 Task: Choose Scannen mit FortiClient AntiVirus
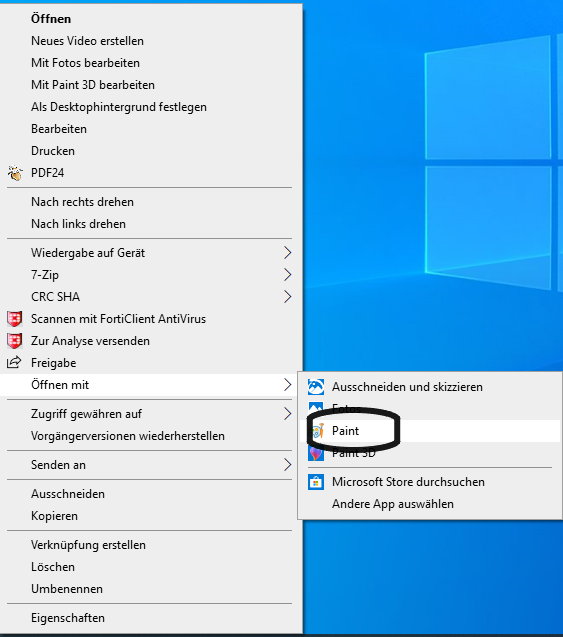point(151,319)
